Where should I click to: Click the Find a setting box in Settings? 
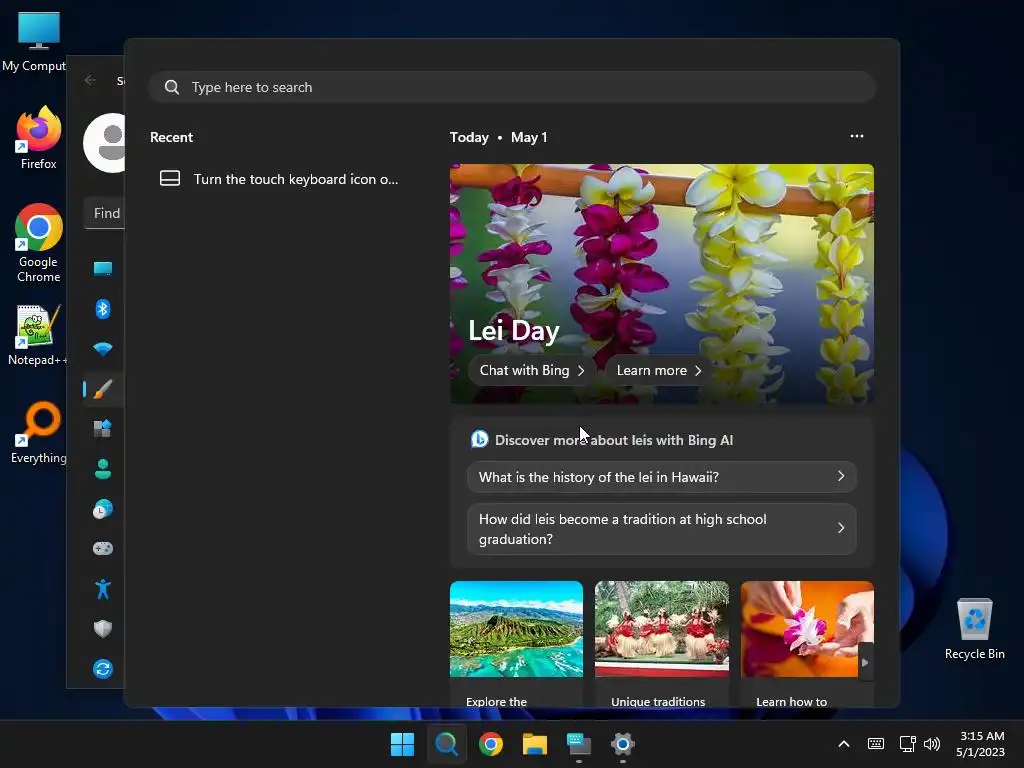[x=104, y=213]
